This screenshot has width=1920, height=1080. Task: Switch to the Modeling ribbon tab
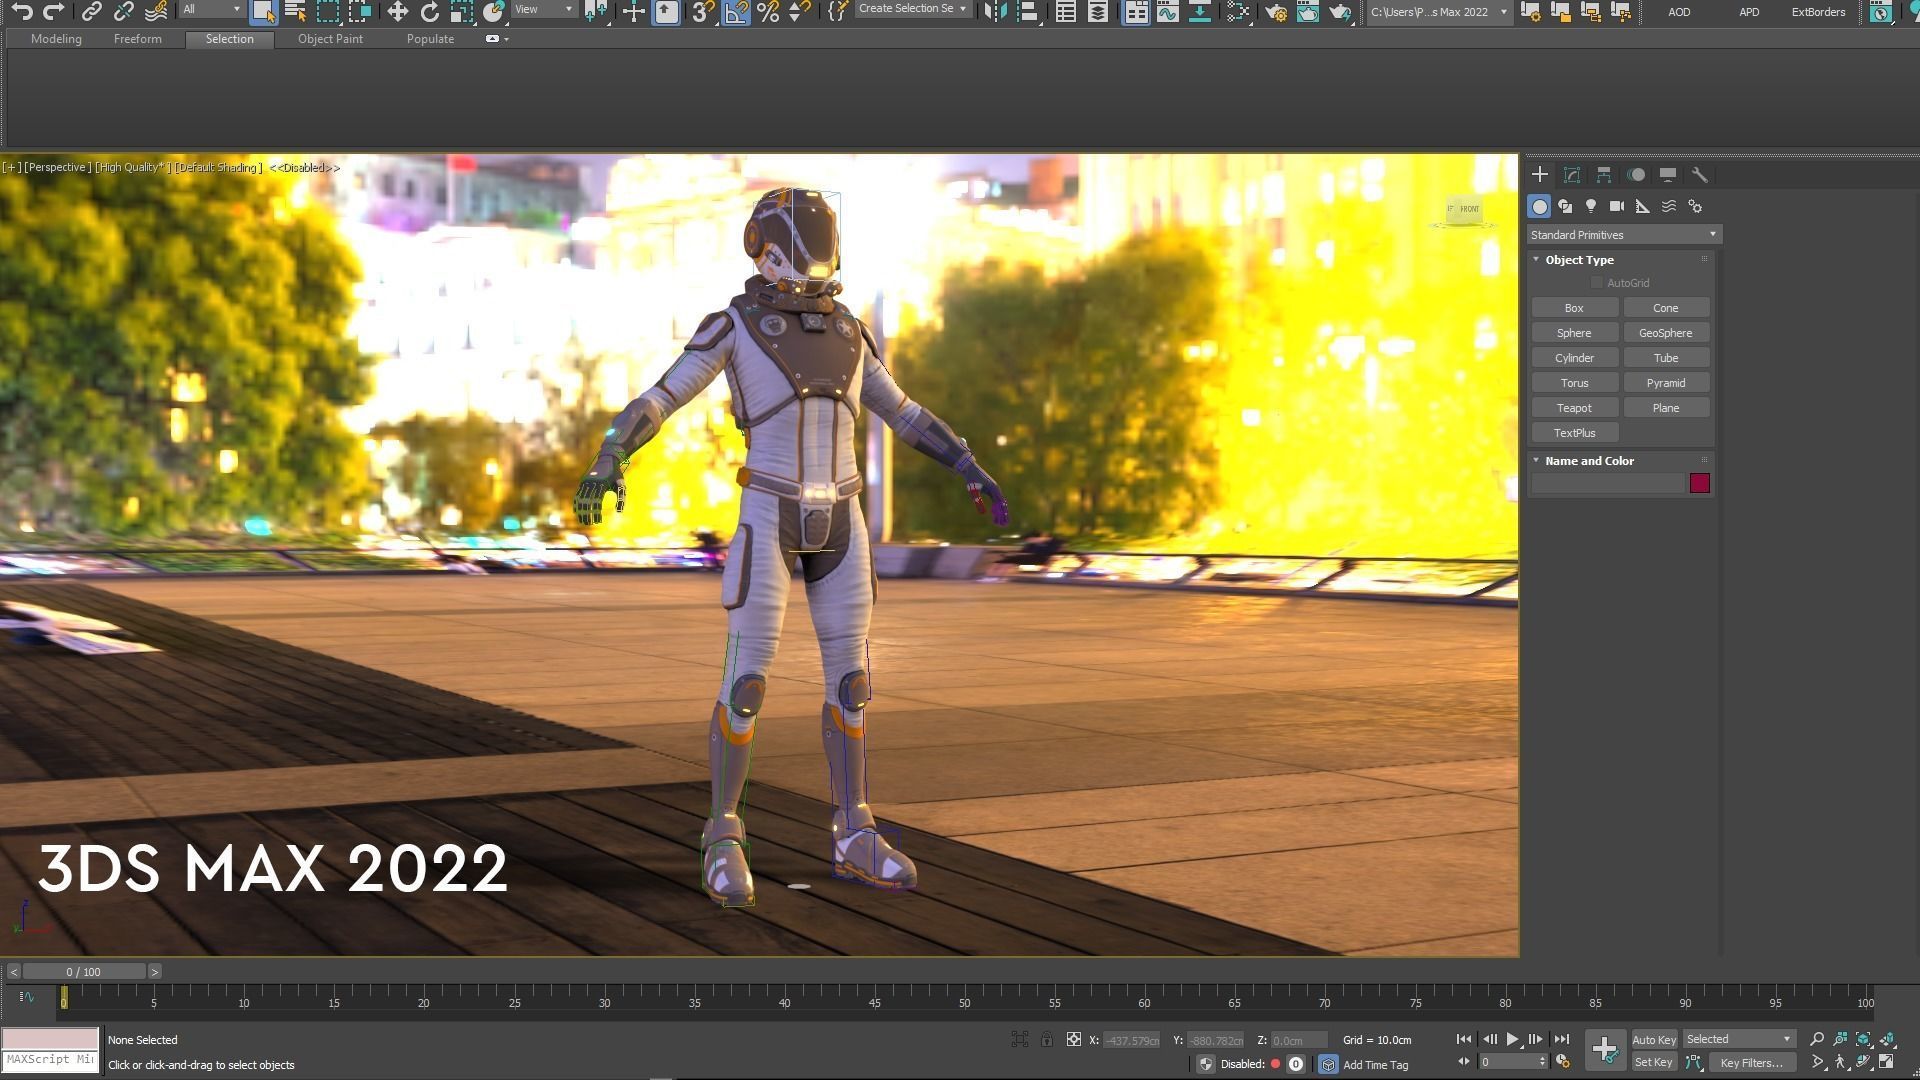(x=56, y=39)
